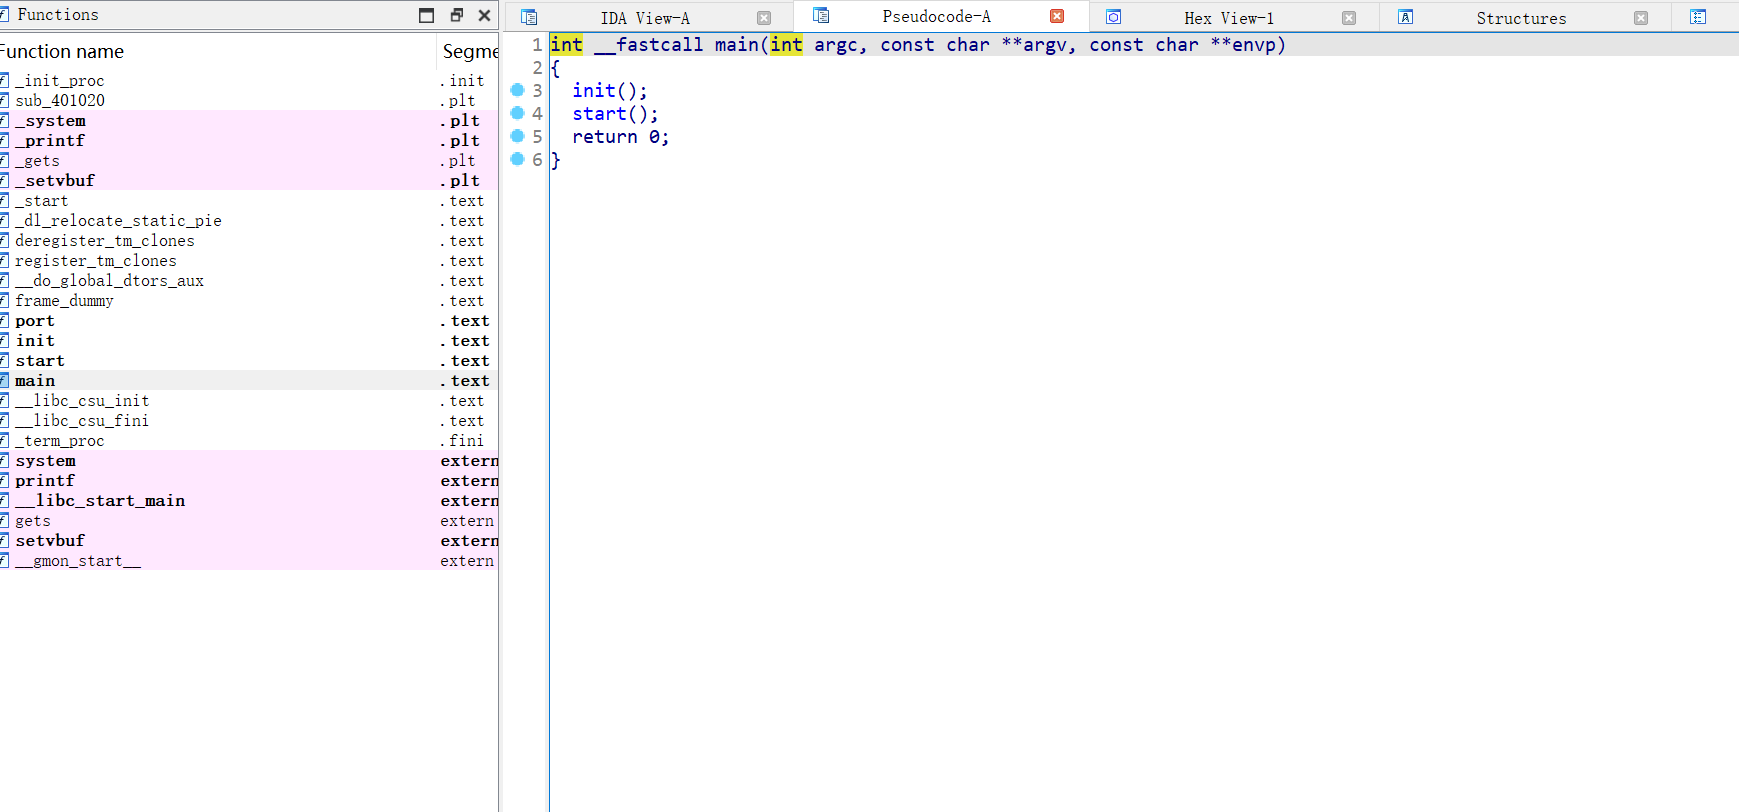The image size is (1739, 812).
Task: Select the __gmon_start__ row
Action: [x=249, y=560]
